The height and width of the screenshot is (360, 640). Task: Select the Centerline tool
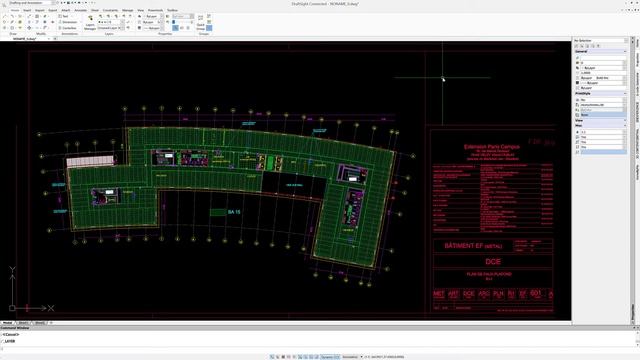point(67,28)
